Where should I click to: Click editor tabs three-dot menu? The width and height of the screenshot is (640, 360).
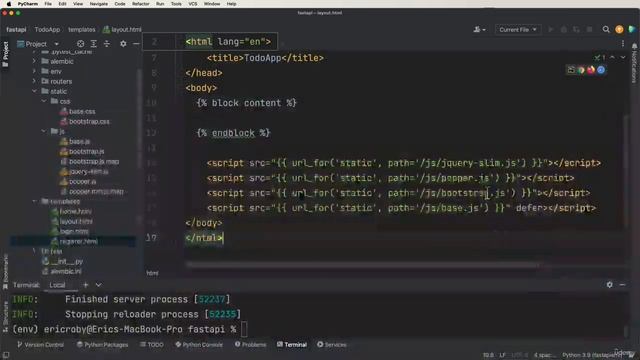point(623,44)
